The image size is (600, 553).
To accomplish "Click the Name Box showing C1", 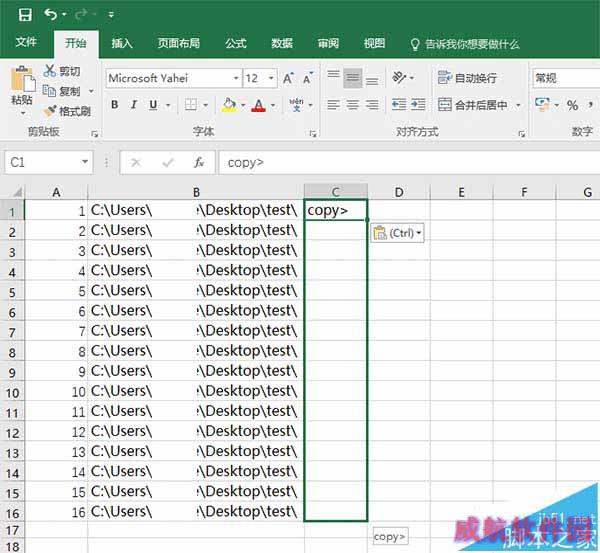I will pos(43,162).
